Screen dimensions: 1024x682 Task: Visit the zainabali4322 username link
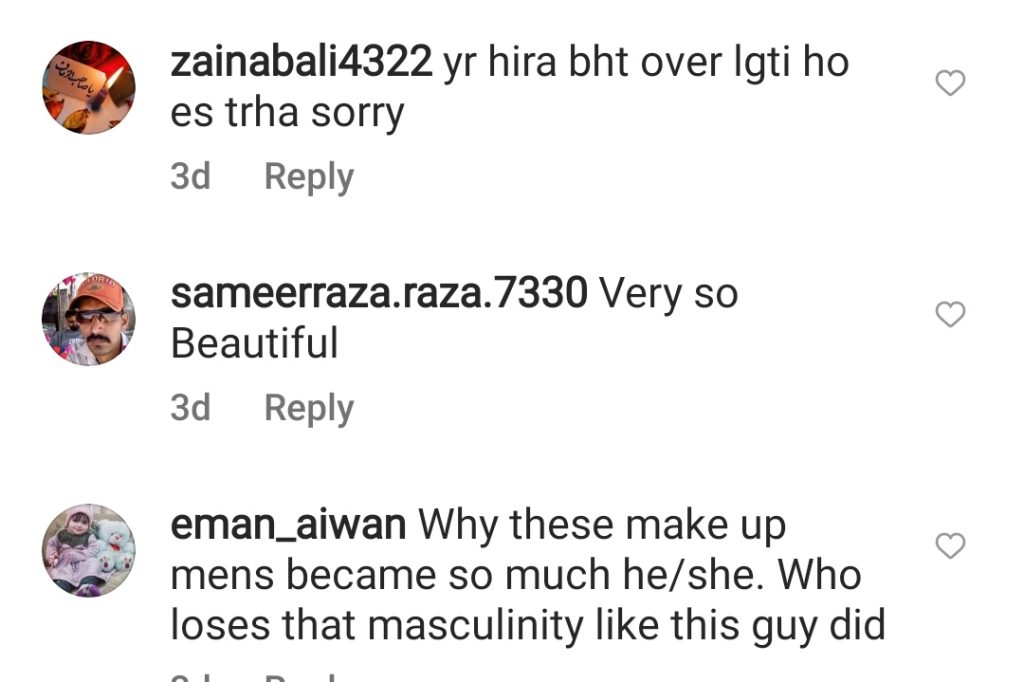(301, 62)
